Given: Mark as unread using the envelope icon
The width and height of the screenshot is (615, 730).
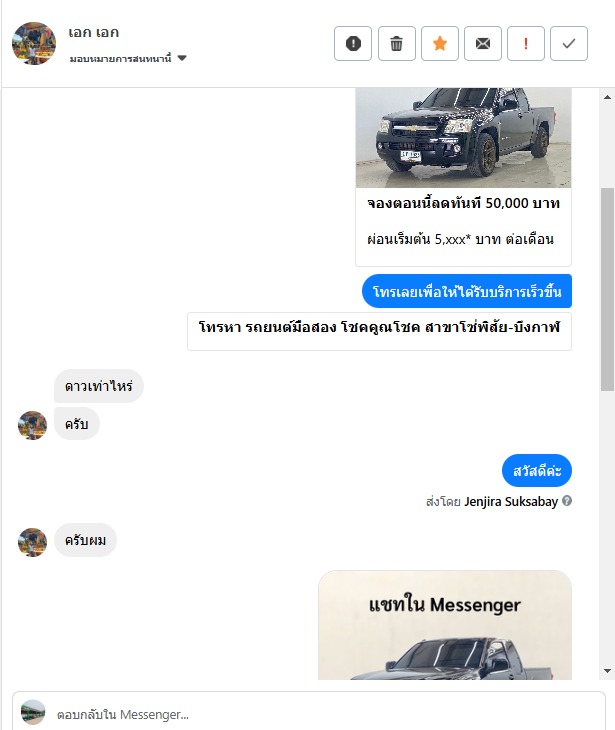Looking at the screenshot, I should tap(483, 44).
